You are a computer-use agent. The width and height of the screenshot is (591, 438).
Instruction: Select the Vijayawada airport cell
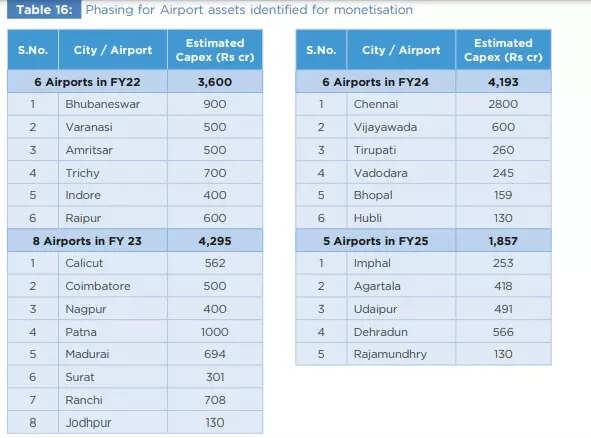click(401, 127)
